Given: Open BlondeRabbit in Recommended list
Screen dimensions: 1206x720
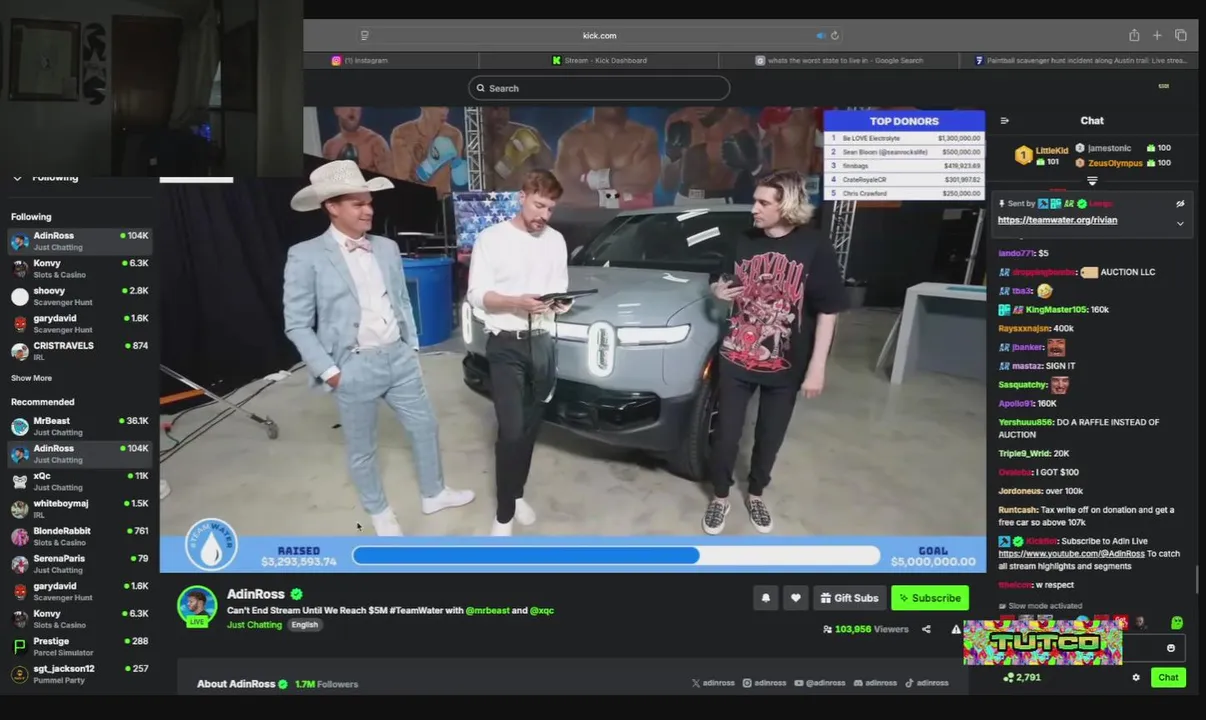Looking at the screenshot, I should click(80, 536).
